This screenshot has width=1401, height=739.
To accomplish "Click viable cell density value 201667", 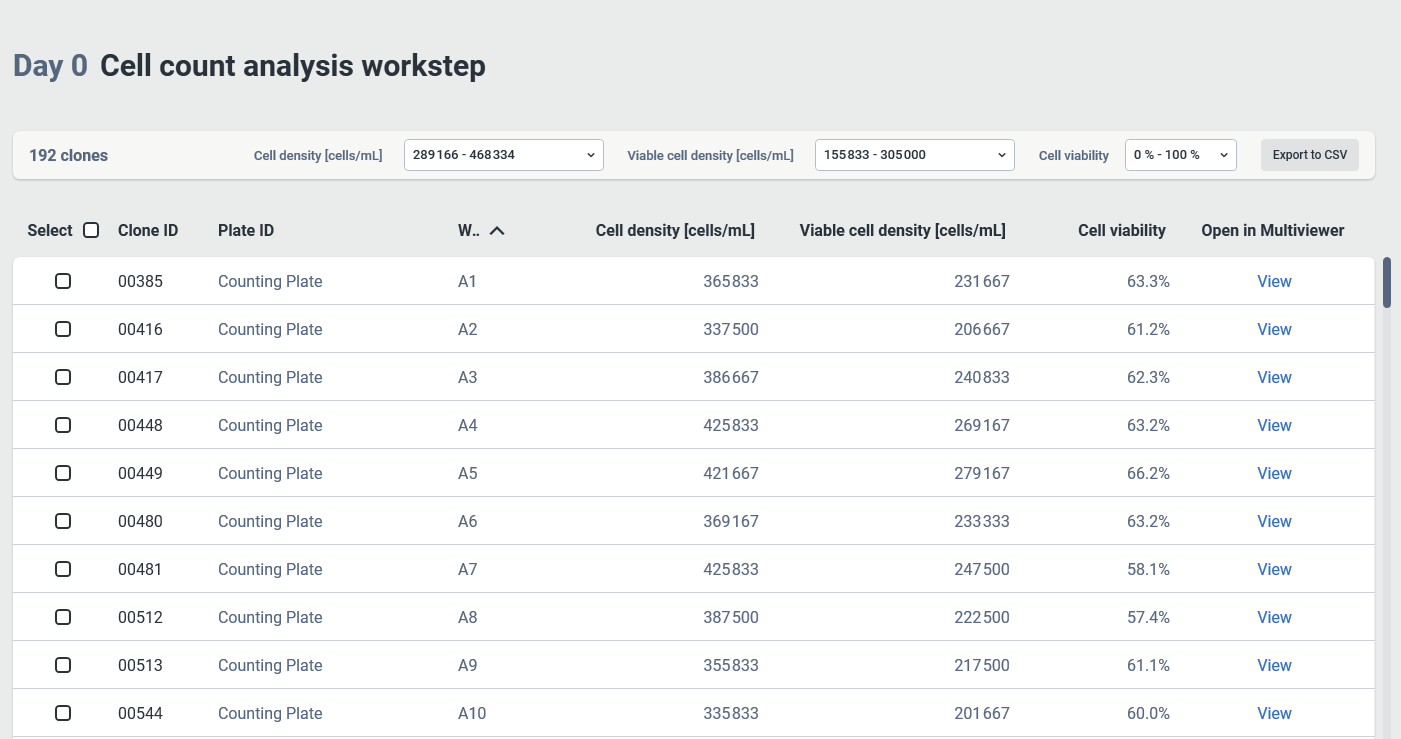I will point(982,713).
